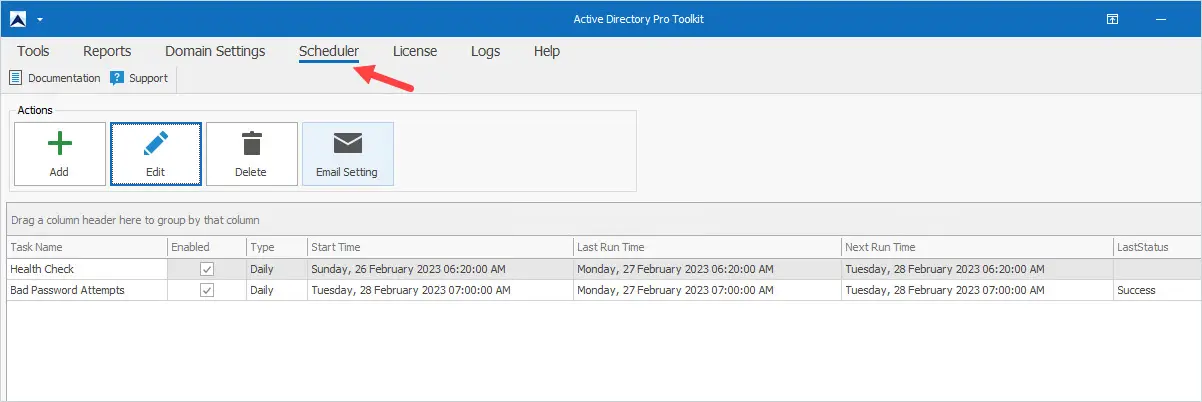Click the ribbon display options icon in title bar

1112,19
